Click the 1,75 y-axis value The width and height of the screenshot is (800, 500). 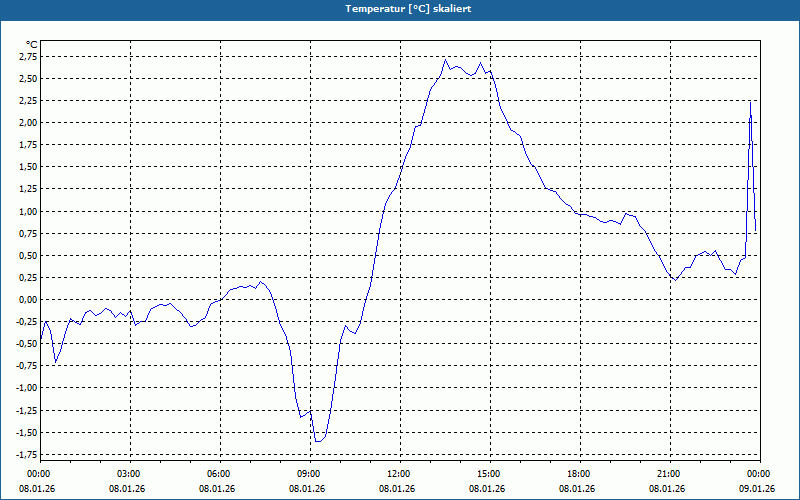tap(28, 145)
